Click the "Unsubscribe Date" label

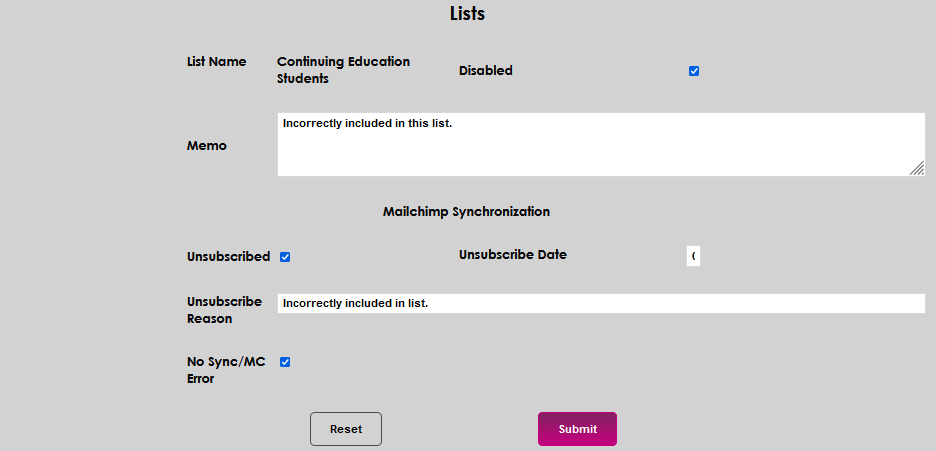coord(512,255)
